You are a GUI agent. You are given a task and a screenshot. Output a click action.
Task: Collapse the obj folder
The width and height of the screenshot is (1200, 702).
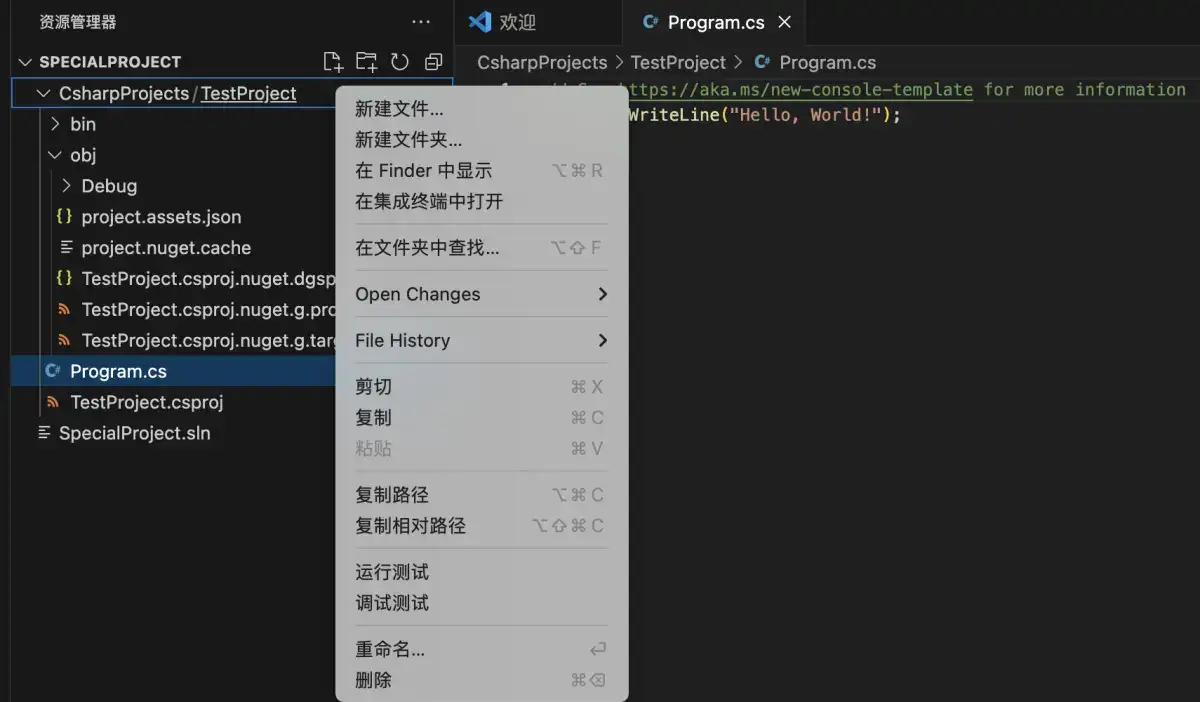56,155
